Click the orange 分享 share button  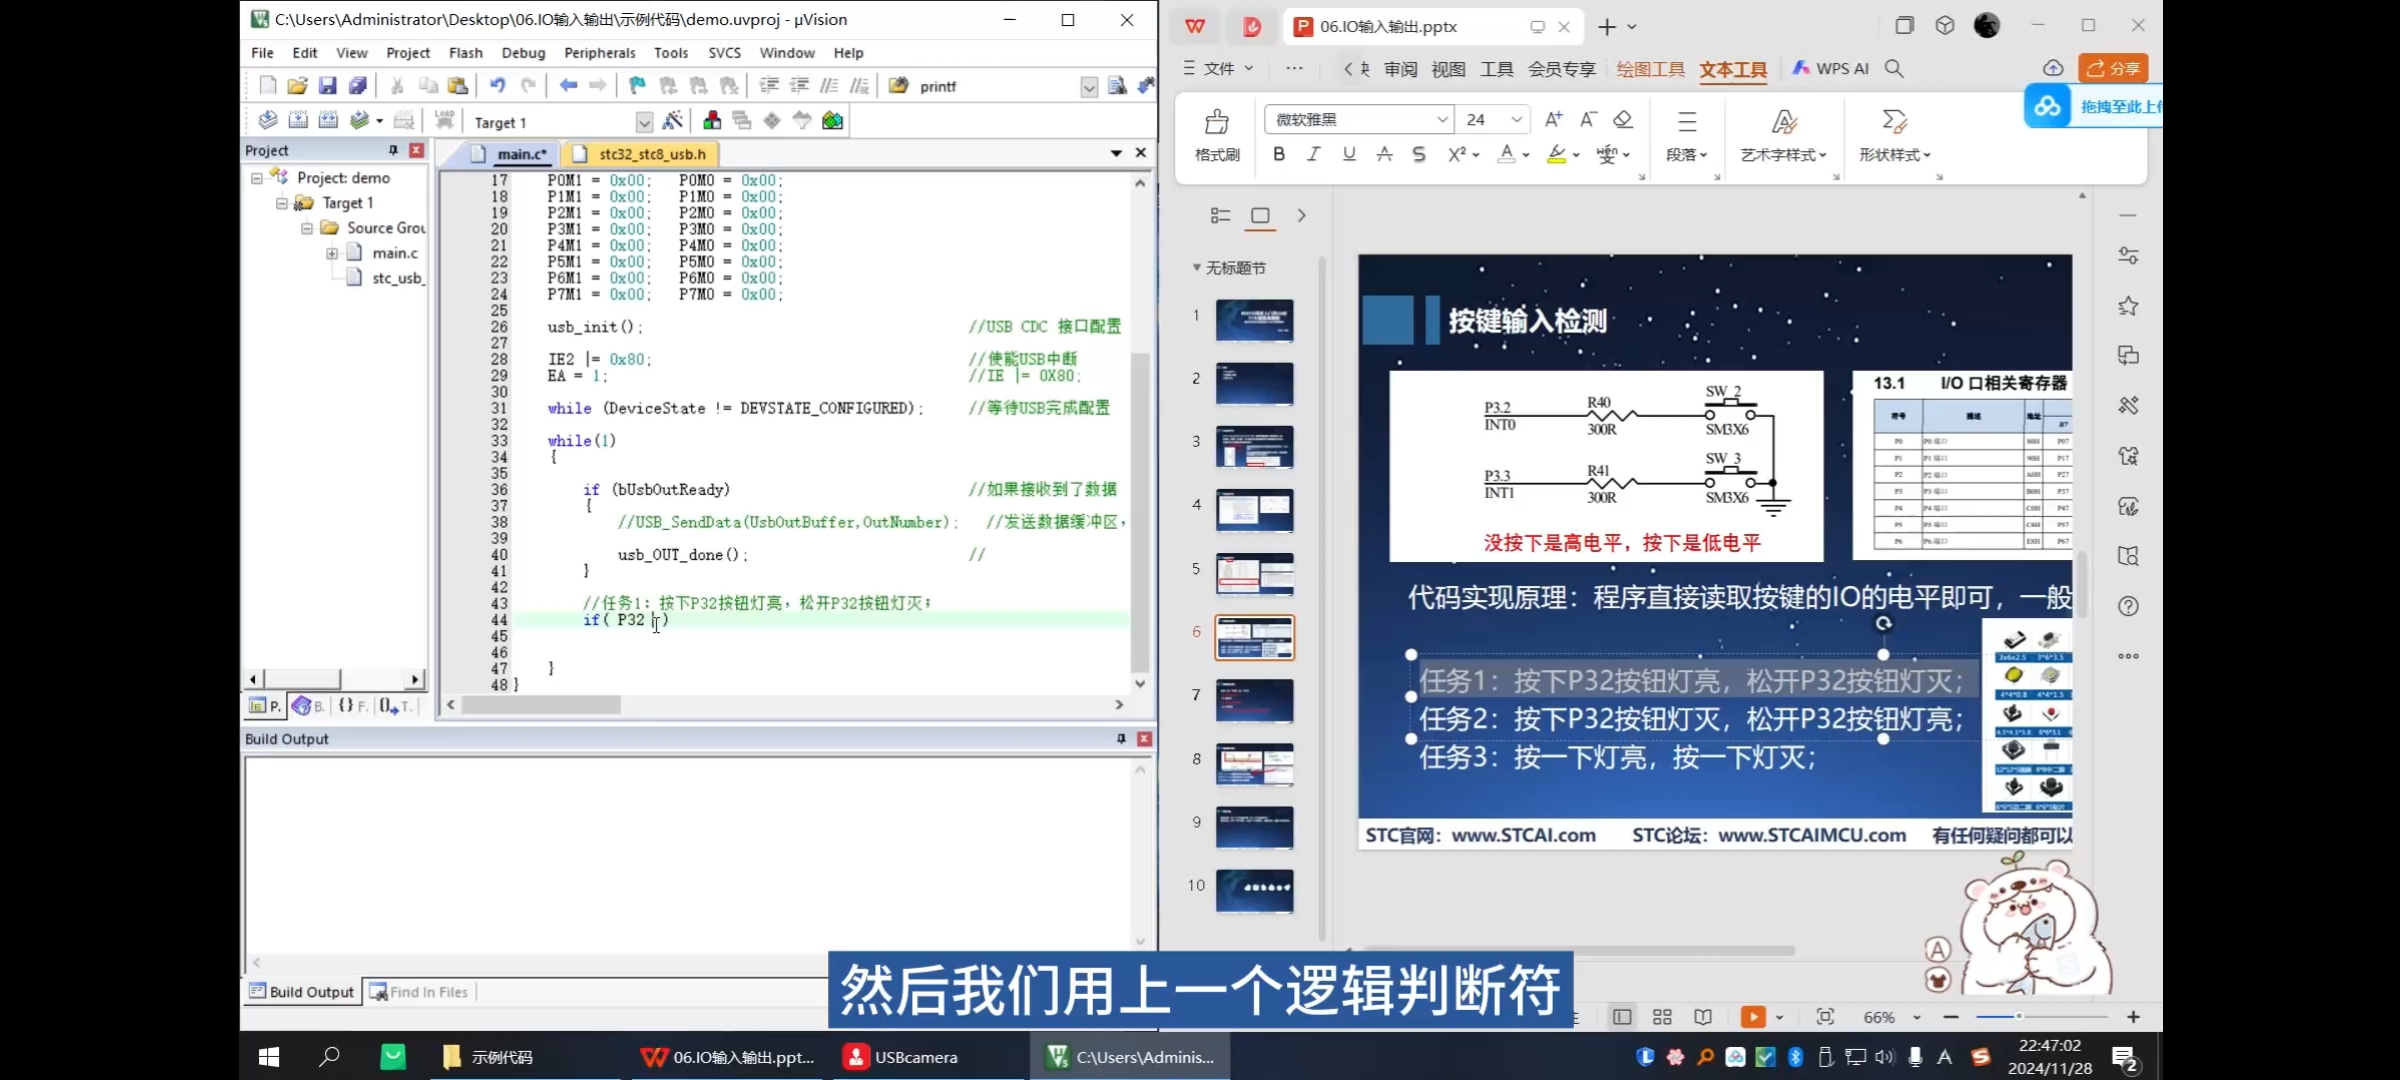(2112, 68)
